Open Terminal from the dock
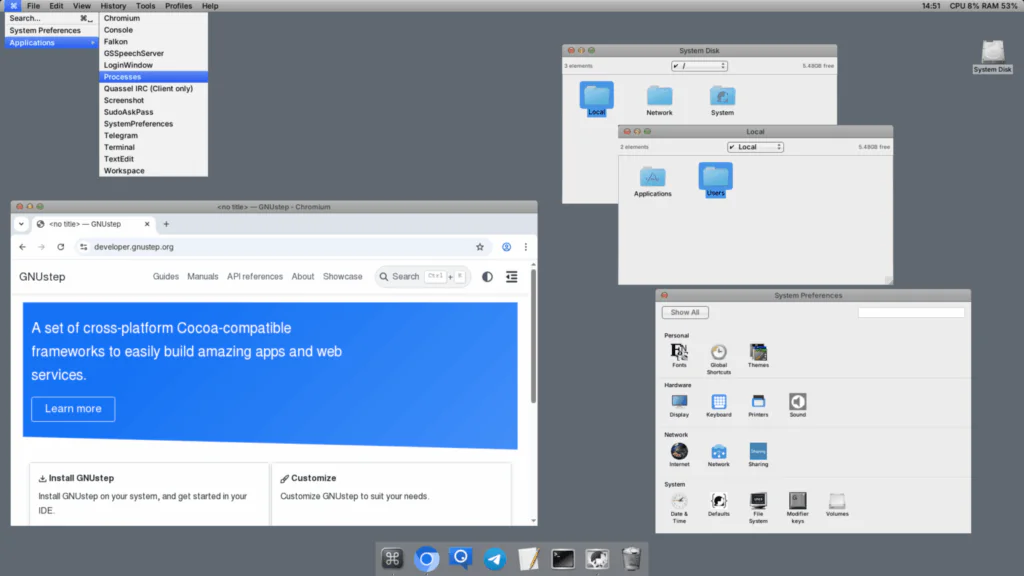 pyautogui.click(x=563, y=559)
